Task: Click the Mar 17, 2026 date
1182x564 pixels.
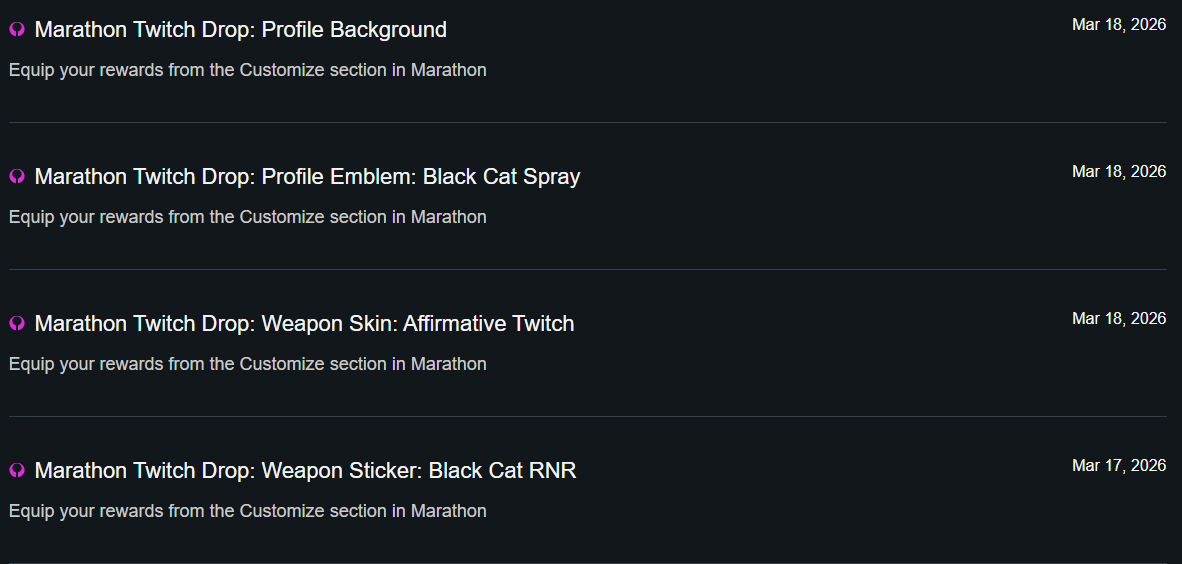Action: 1119,466
